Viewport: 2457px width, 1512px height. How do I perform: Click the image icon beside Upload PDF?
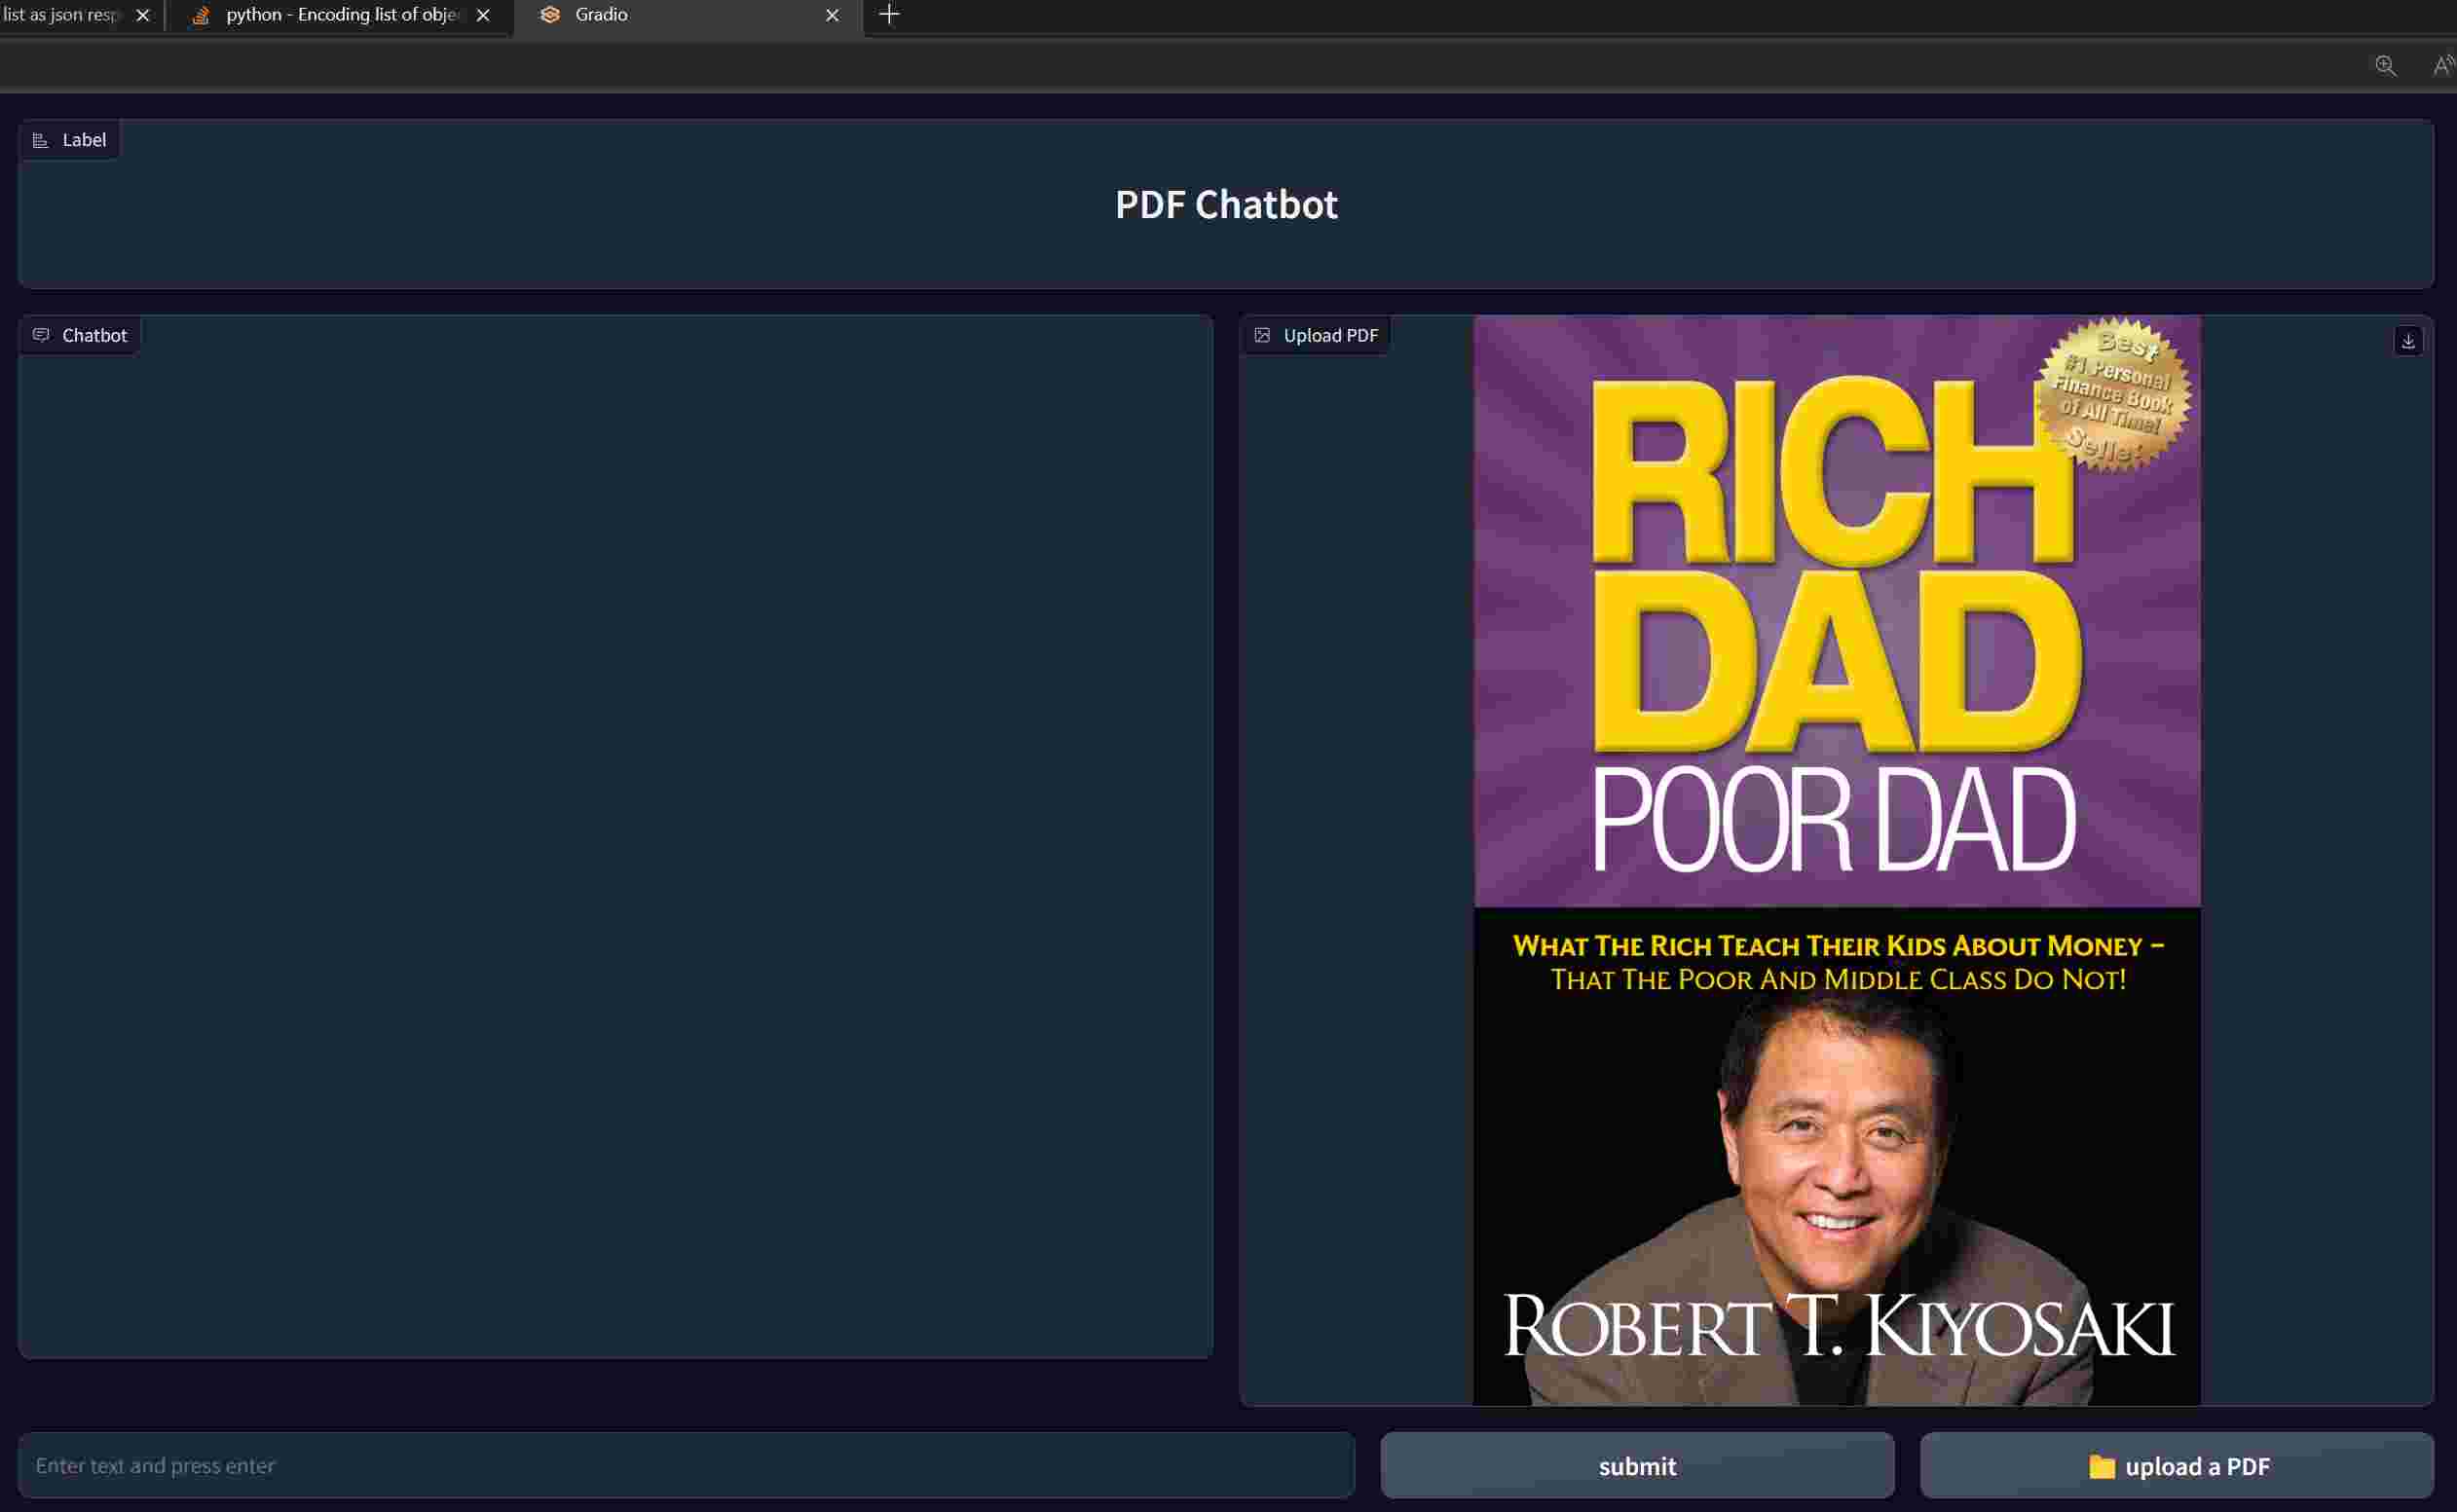pos(1262,335)
